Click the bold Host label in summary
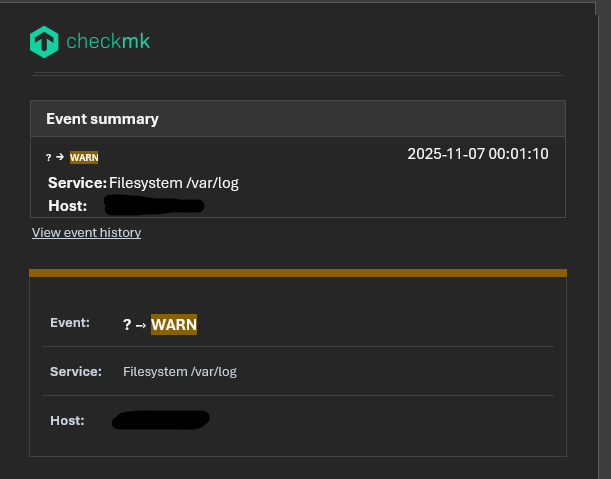611x479 pixels. coord(67,206)
